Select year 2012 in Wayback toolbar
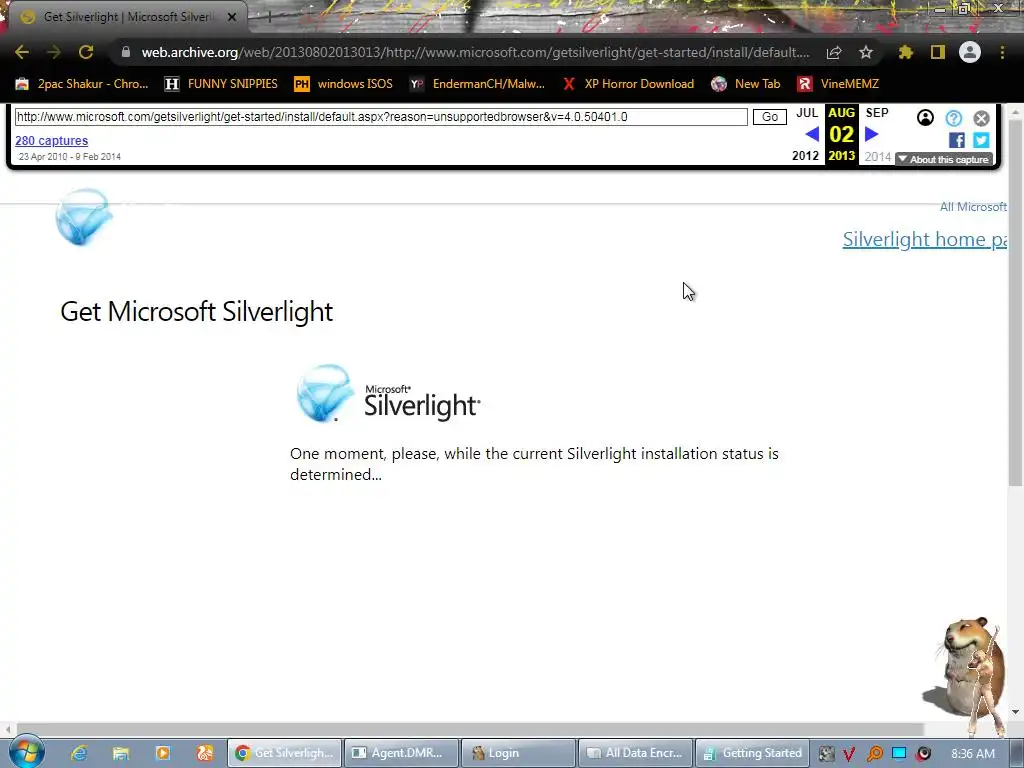Screen dimensions: 1024x768 click(x=805, y=156)
